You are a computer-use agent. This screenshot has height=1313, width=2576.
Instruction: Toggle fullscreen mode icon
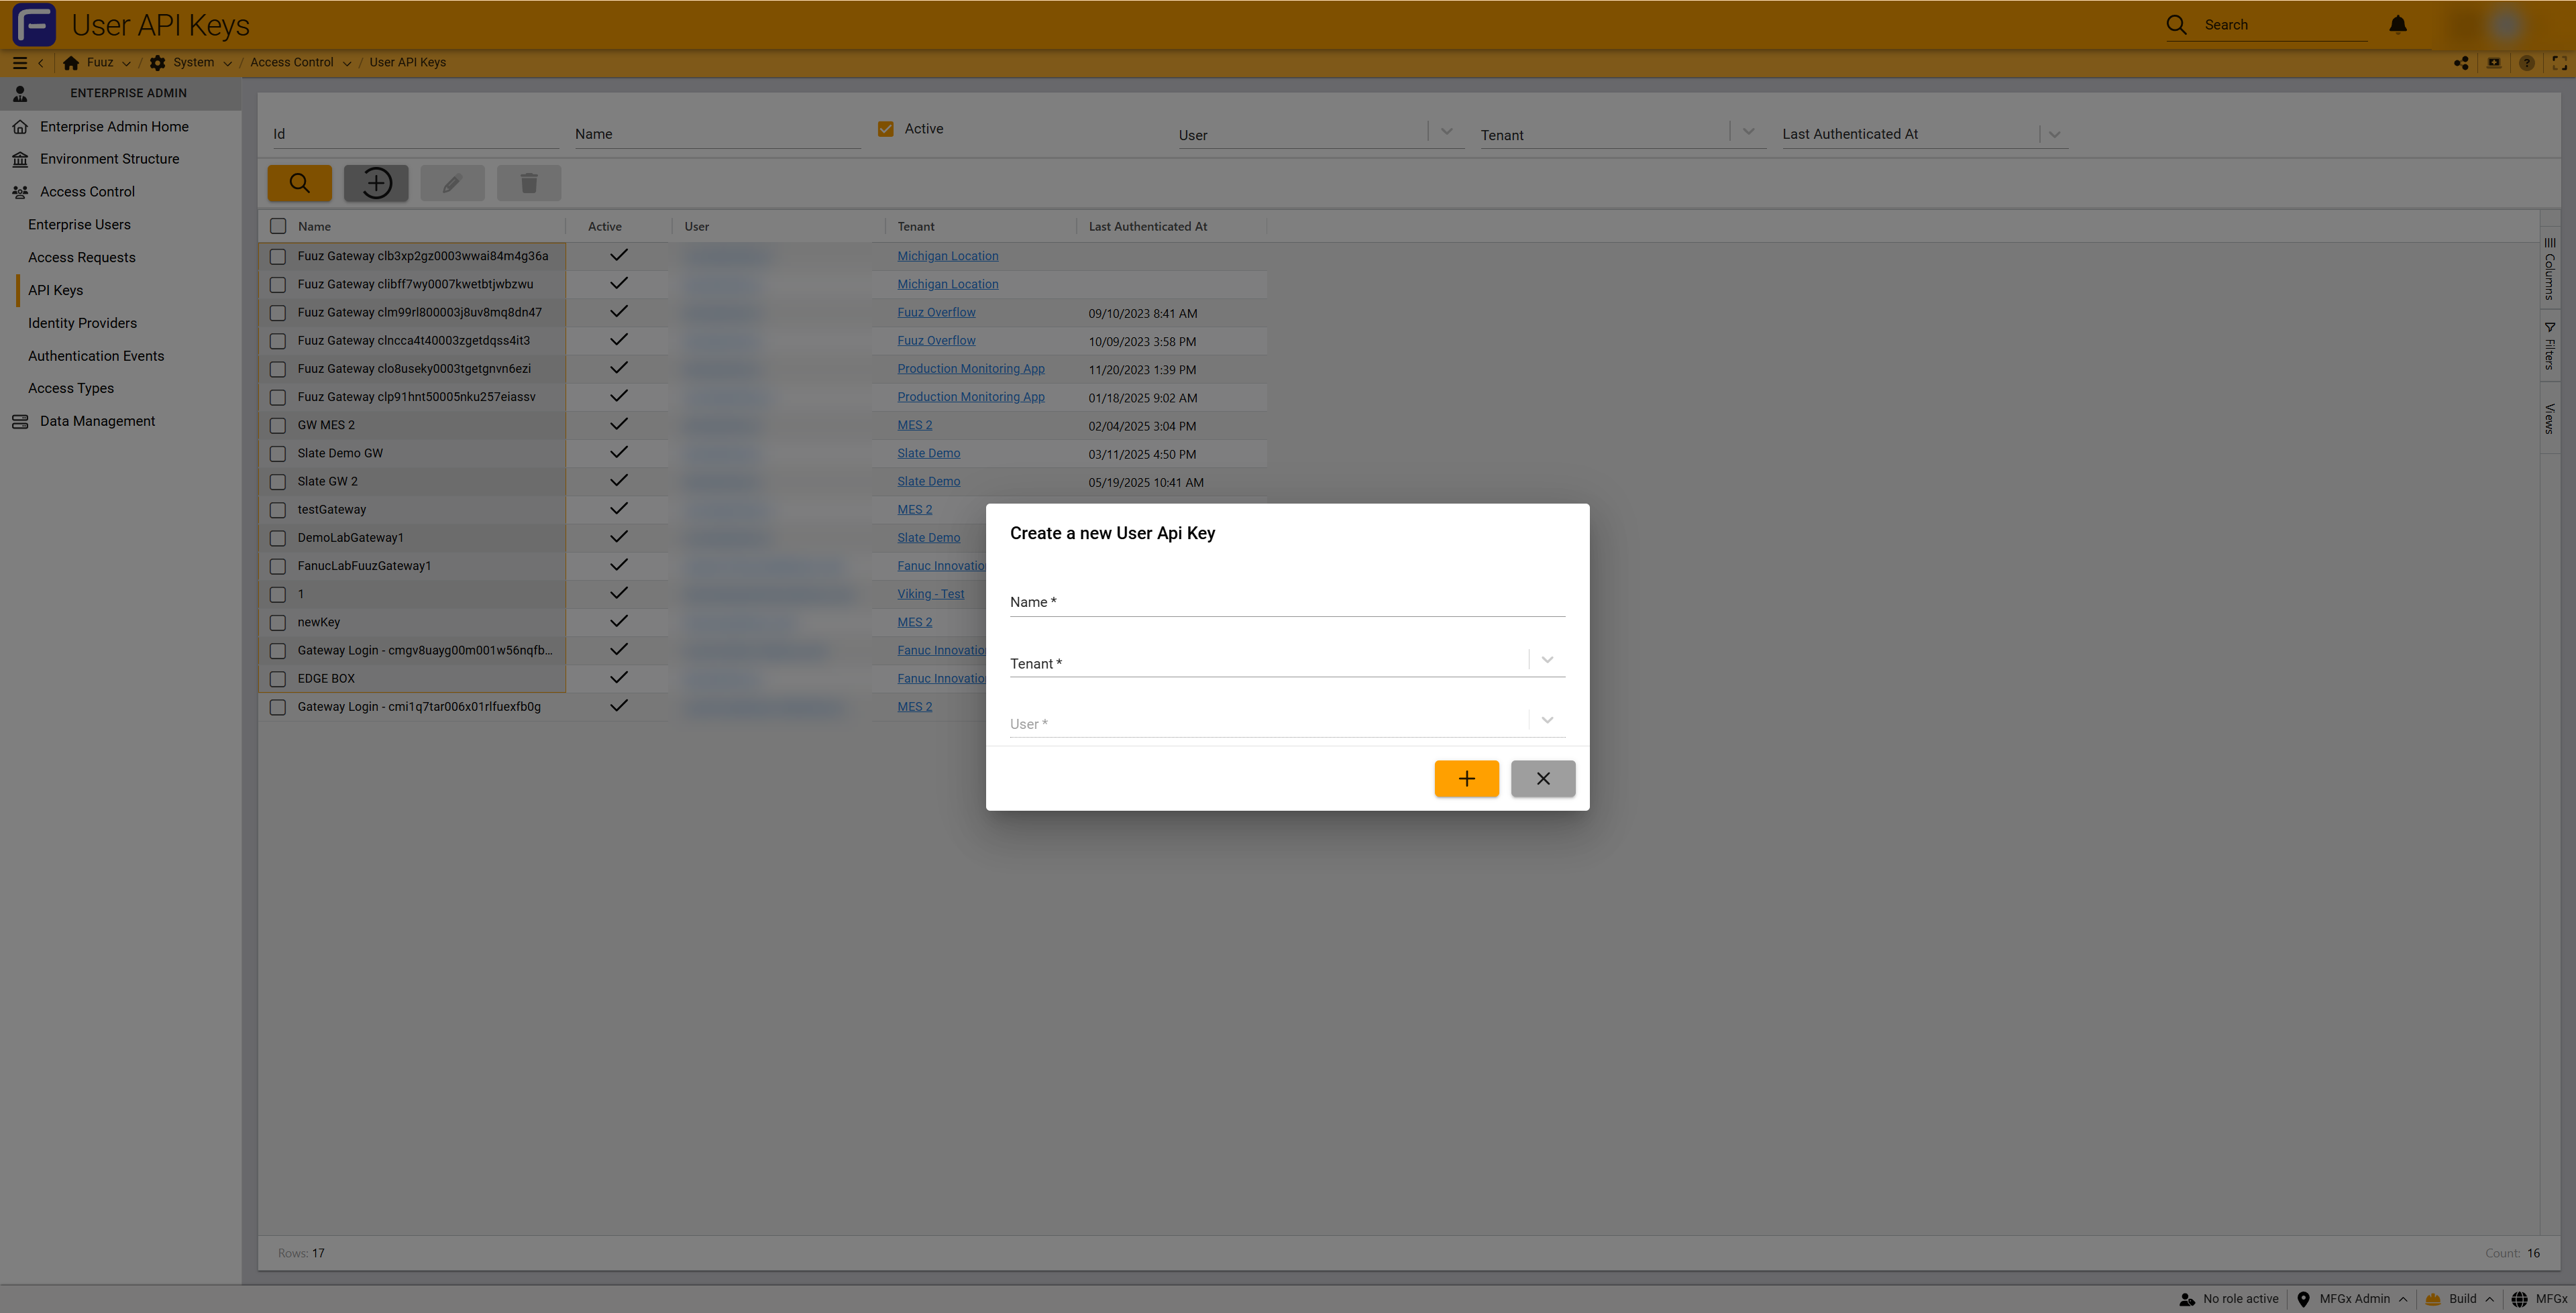click(x=2559, y=63)
